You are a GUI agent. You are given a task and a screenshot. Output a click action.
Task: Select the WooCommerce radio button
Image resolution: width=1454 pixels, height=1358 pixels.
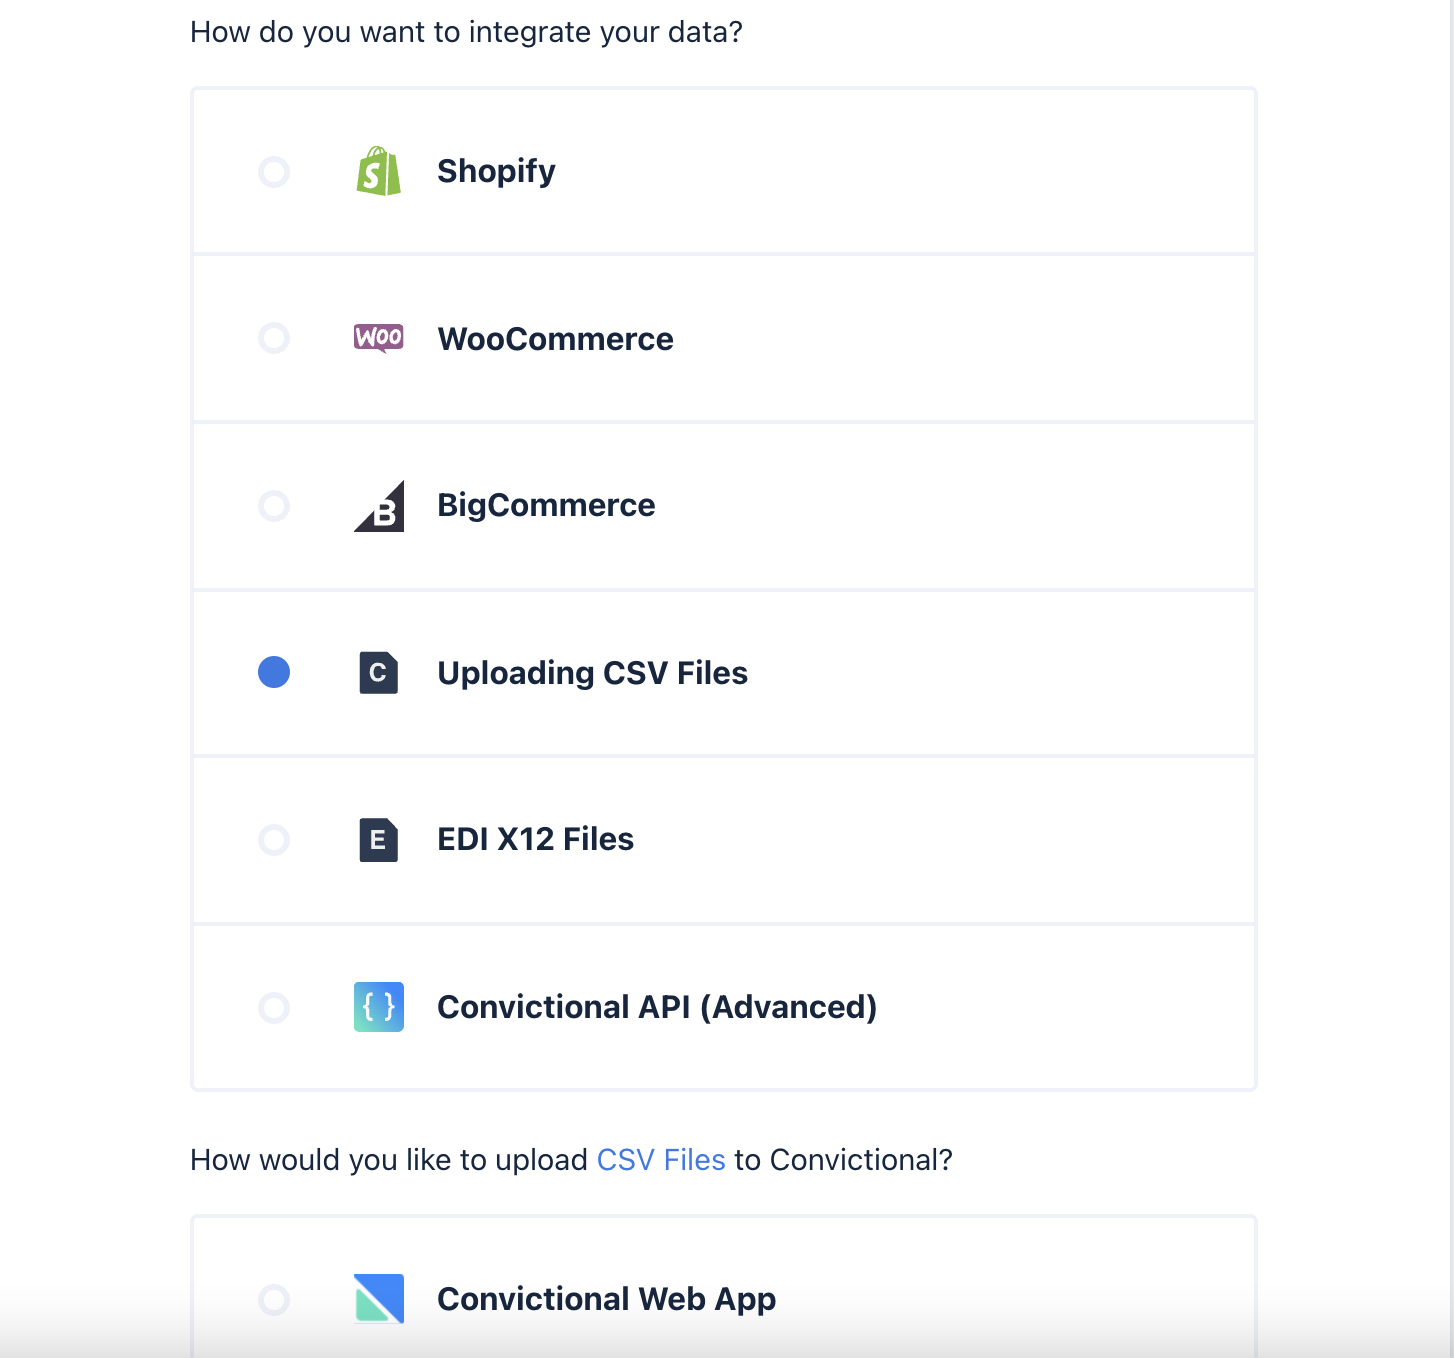(273, 338)
